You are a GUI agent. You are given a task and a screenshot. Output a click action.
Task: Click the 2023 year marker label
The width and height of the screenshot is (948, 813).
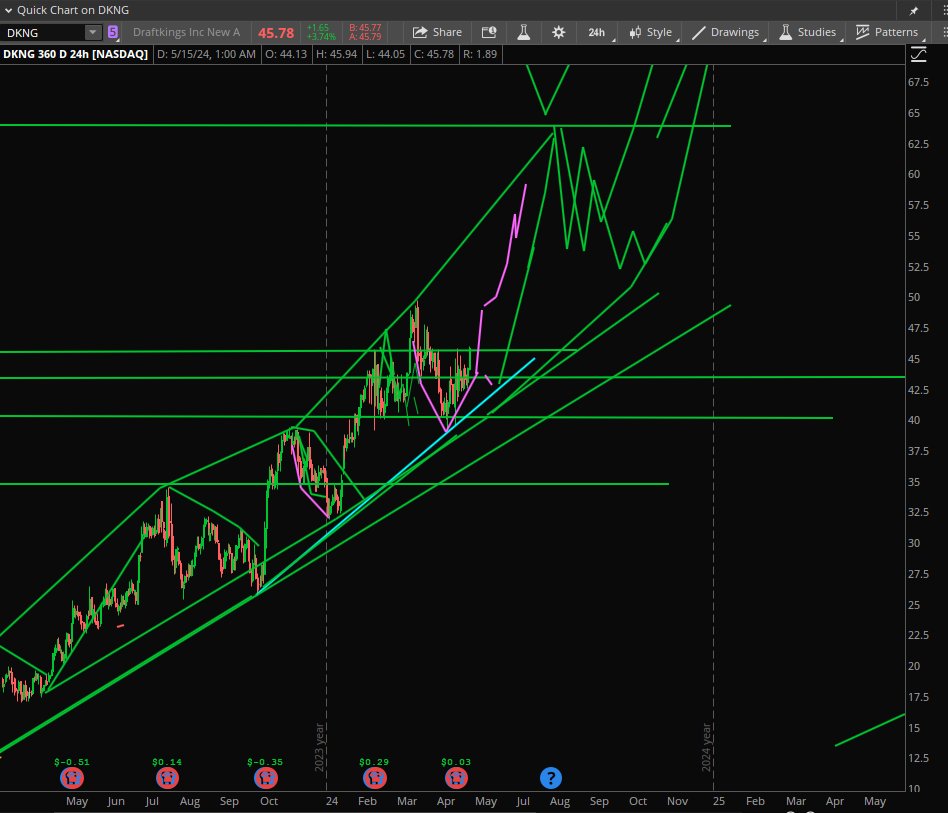pos(320,747)
